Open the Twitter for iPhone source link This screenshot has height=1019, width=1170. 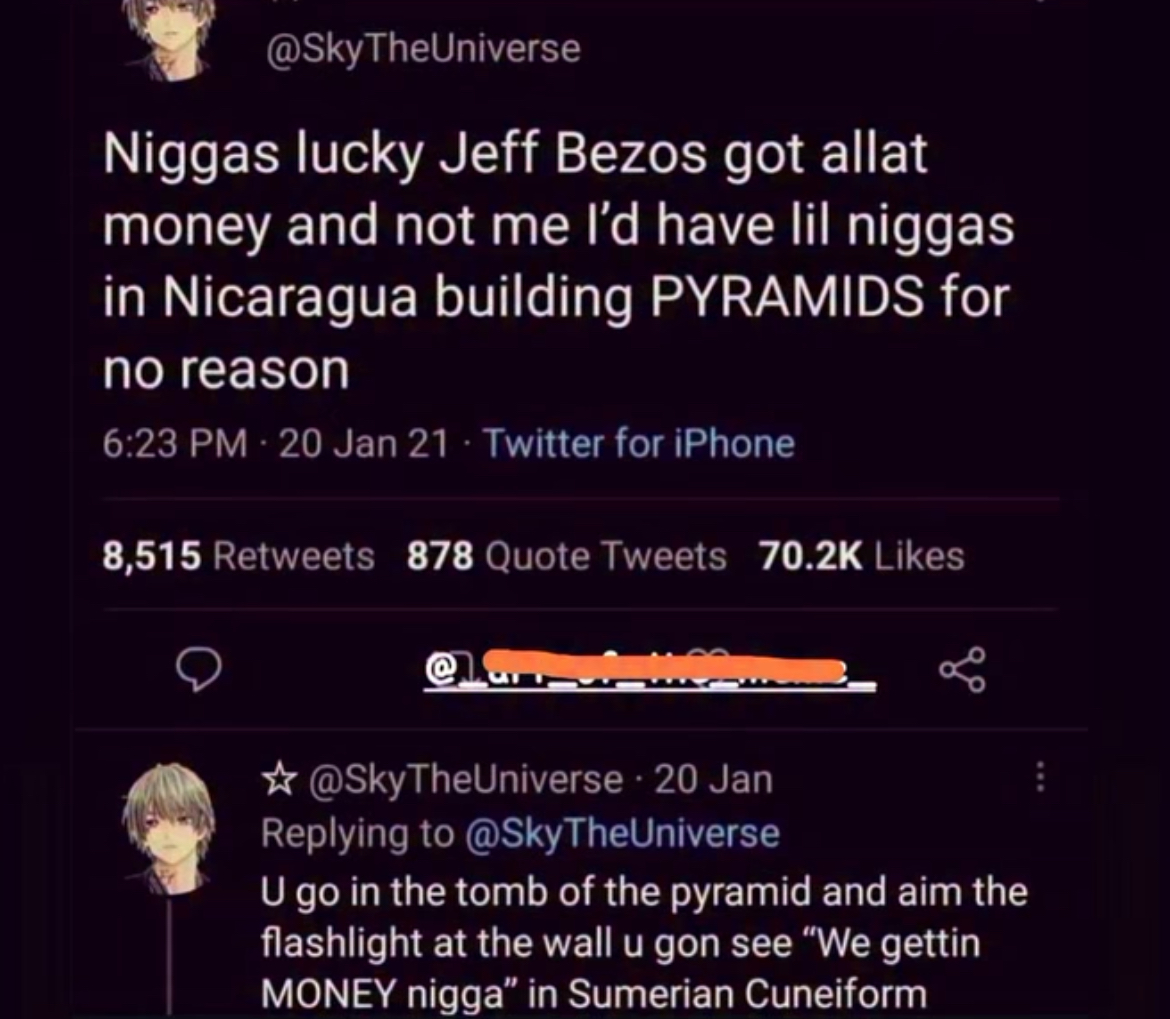point(639,443)
